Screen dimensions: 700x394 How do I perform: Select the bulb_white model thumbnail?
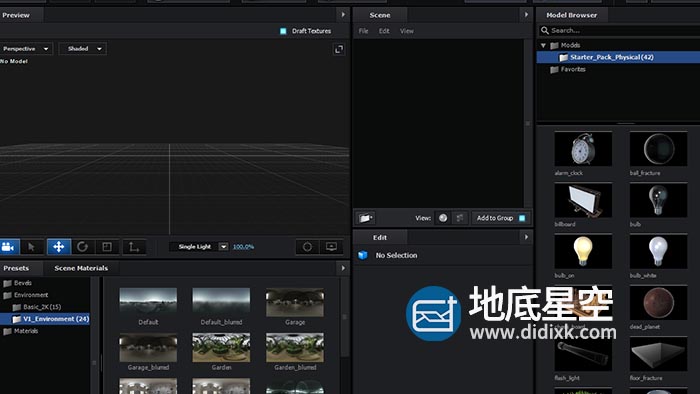pos(658,252)
